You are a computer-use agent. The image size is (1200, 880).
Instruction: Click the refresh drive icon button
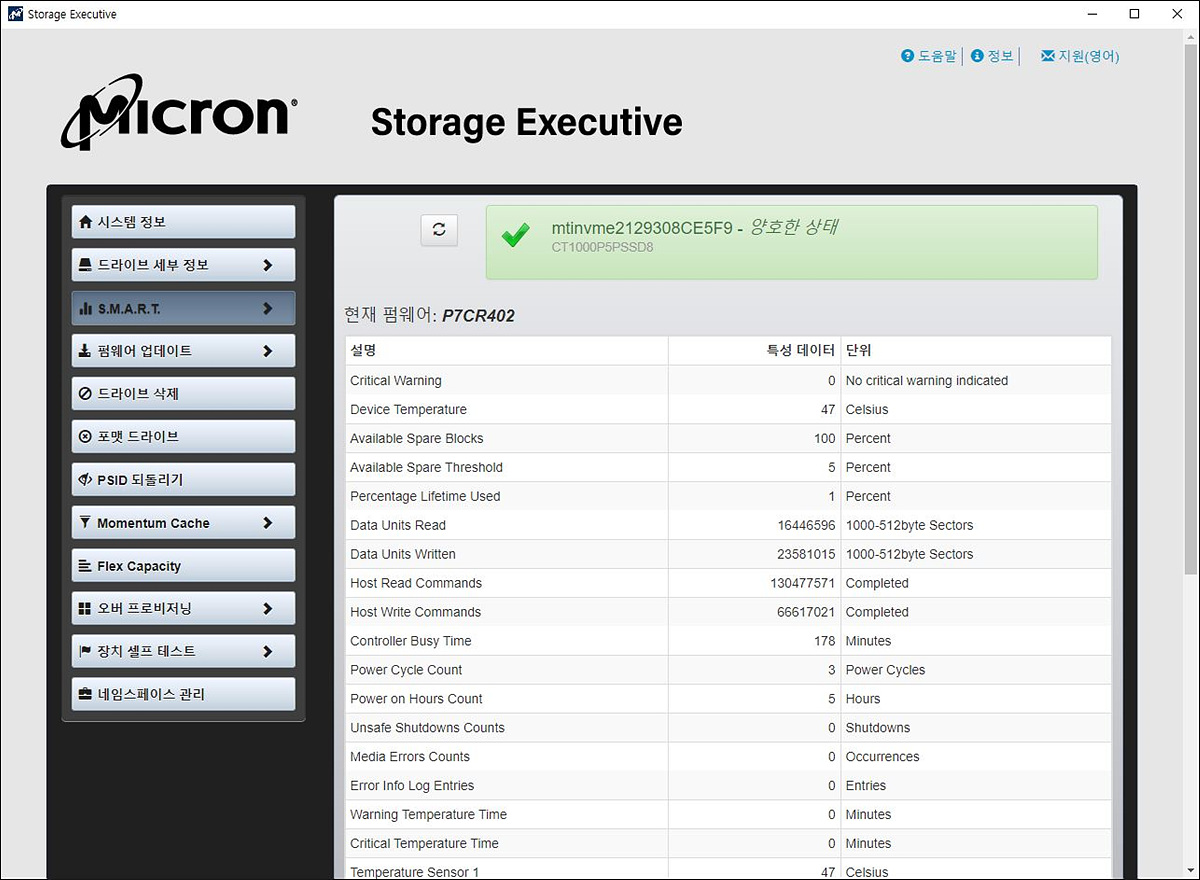coord(439,229)
